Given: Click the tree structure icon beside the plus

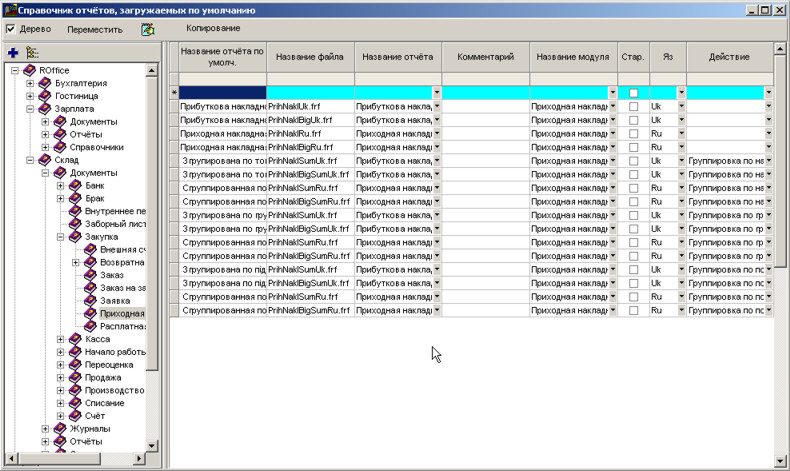Looking at the screenshot, I should click(32, 52).
